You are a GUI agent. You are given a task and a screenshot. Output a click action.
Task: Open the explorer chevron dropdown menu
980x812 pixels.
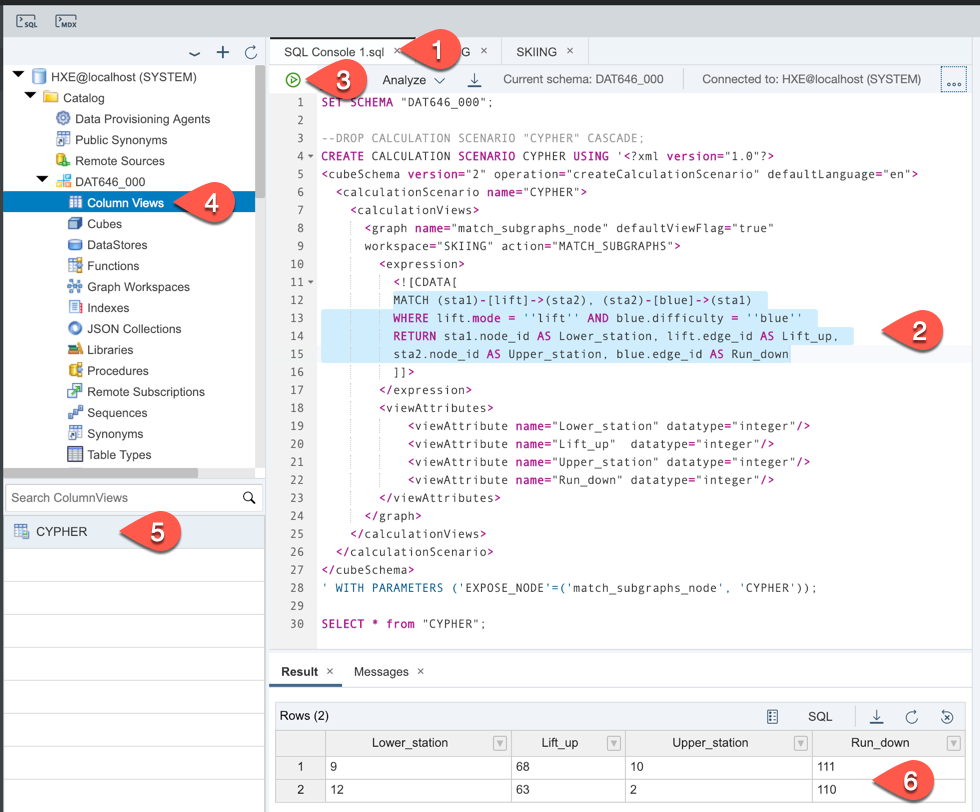point(194,54)
